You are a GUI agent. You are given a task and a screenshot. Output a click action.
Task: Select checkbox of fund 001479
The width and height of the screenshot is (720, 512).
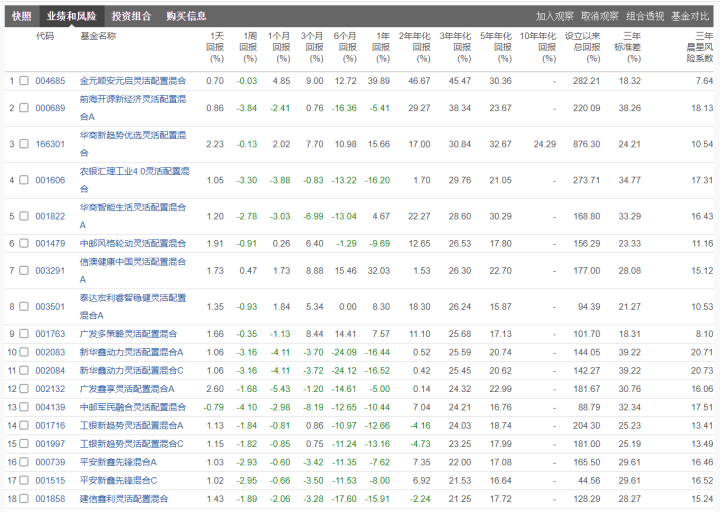[x=24, y=243]
